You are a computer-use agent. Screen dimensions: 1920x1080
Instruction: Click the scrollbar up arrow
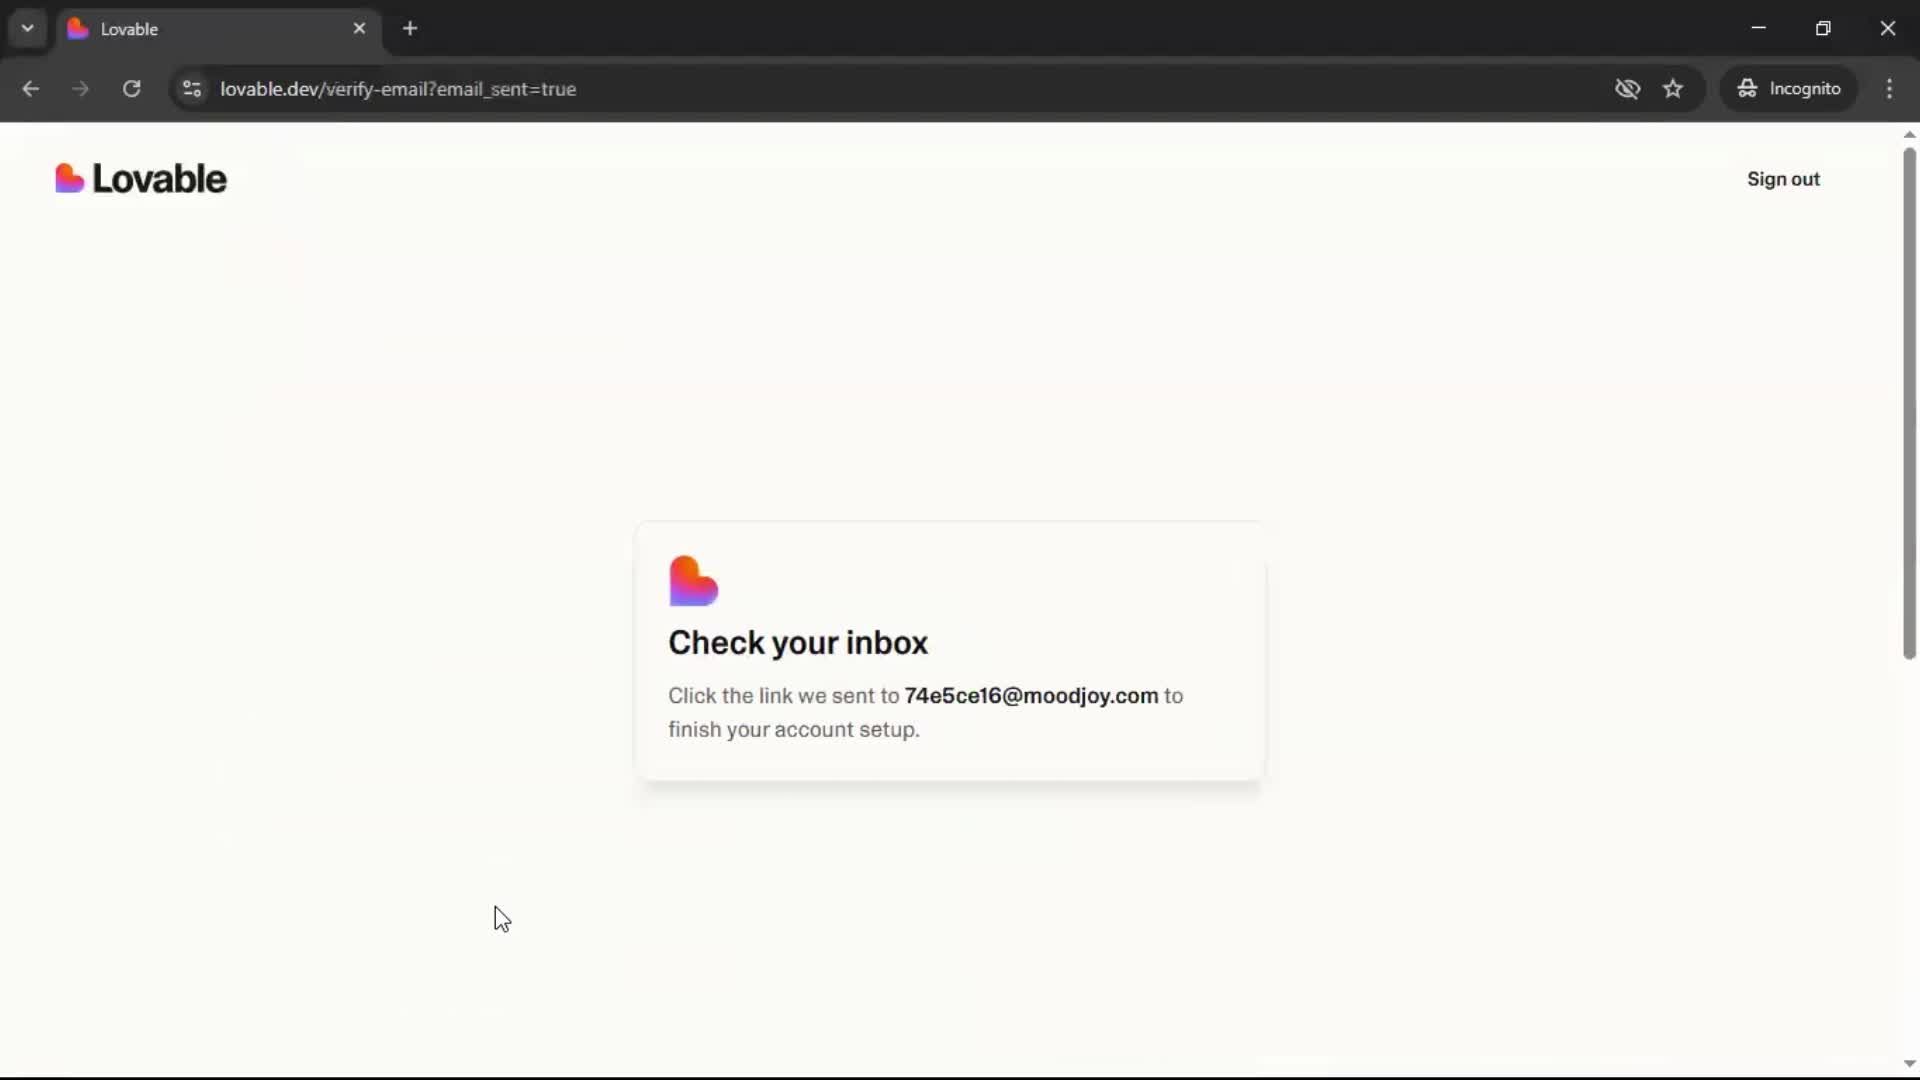point(1909,134)
